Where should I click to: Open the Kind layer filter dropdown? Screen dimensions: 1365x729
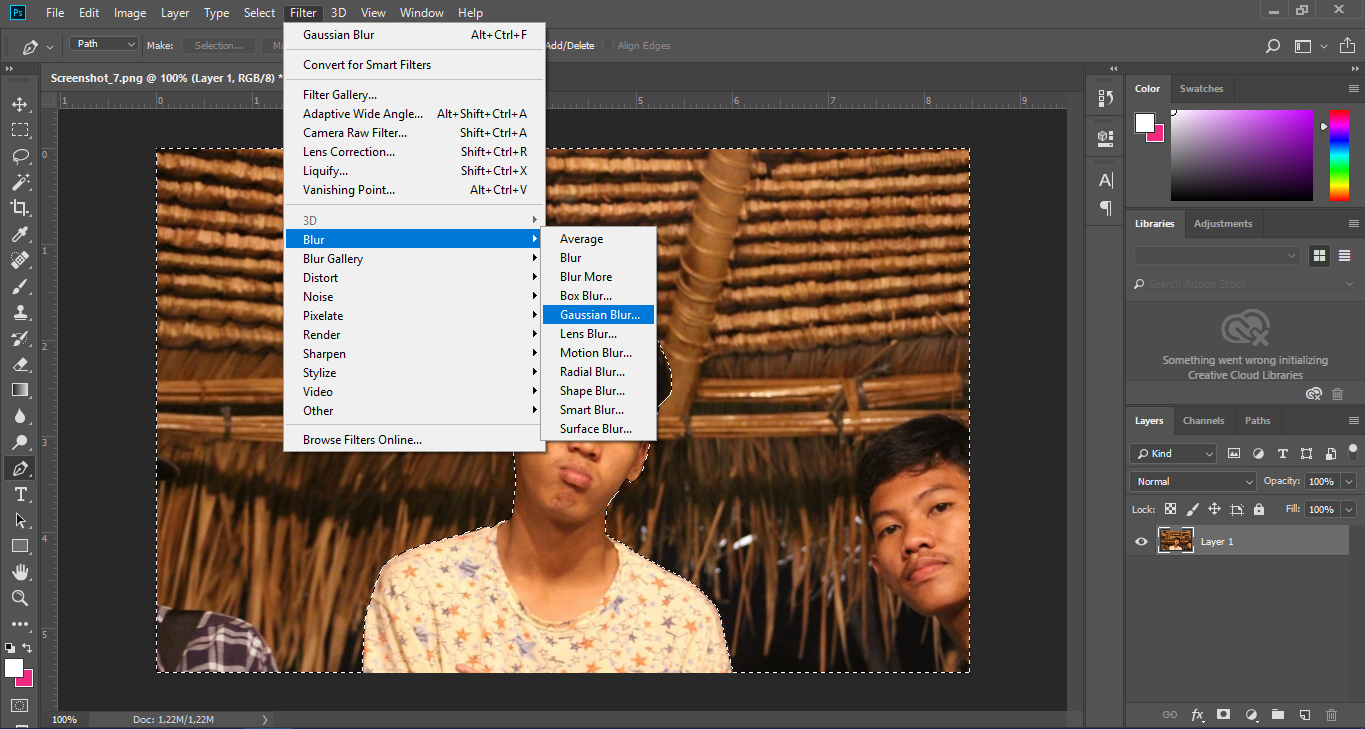coord(1173,454)
